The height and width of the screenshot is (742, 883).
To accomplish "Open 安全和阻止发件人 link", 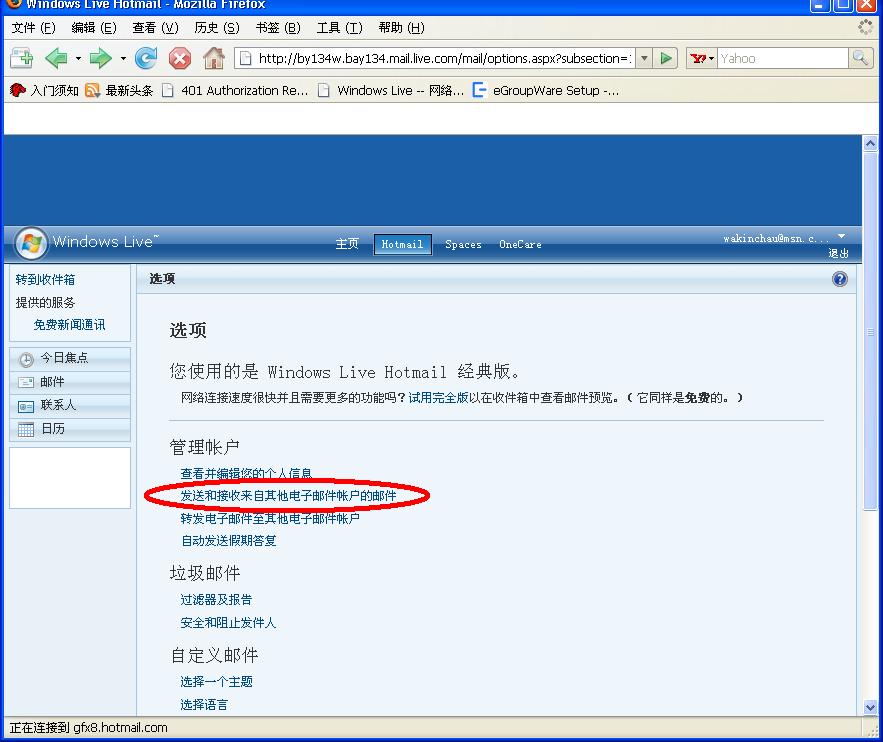I will click(228, 623).
